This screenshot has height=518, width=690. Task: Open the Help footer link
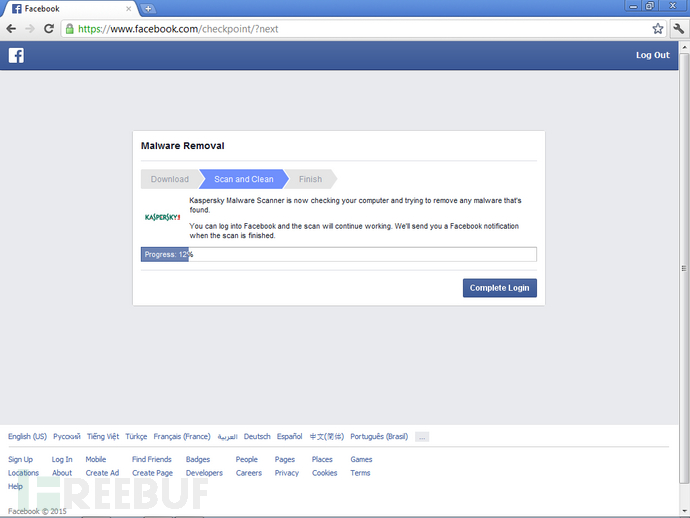(x=15, y=486)
